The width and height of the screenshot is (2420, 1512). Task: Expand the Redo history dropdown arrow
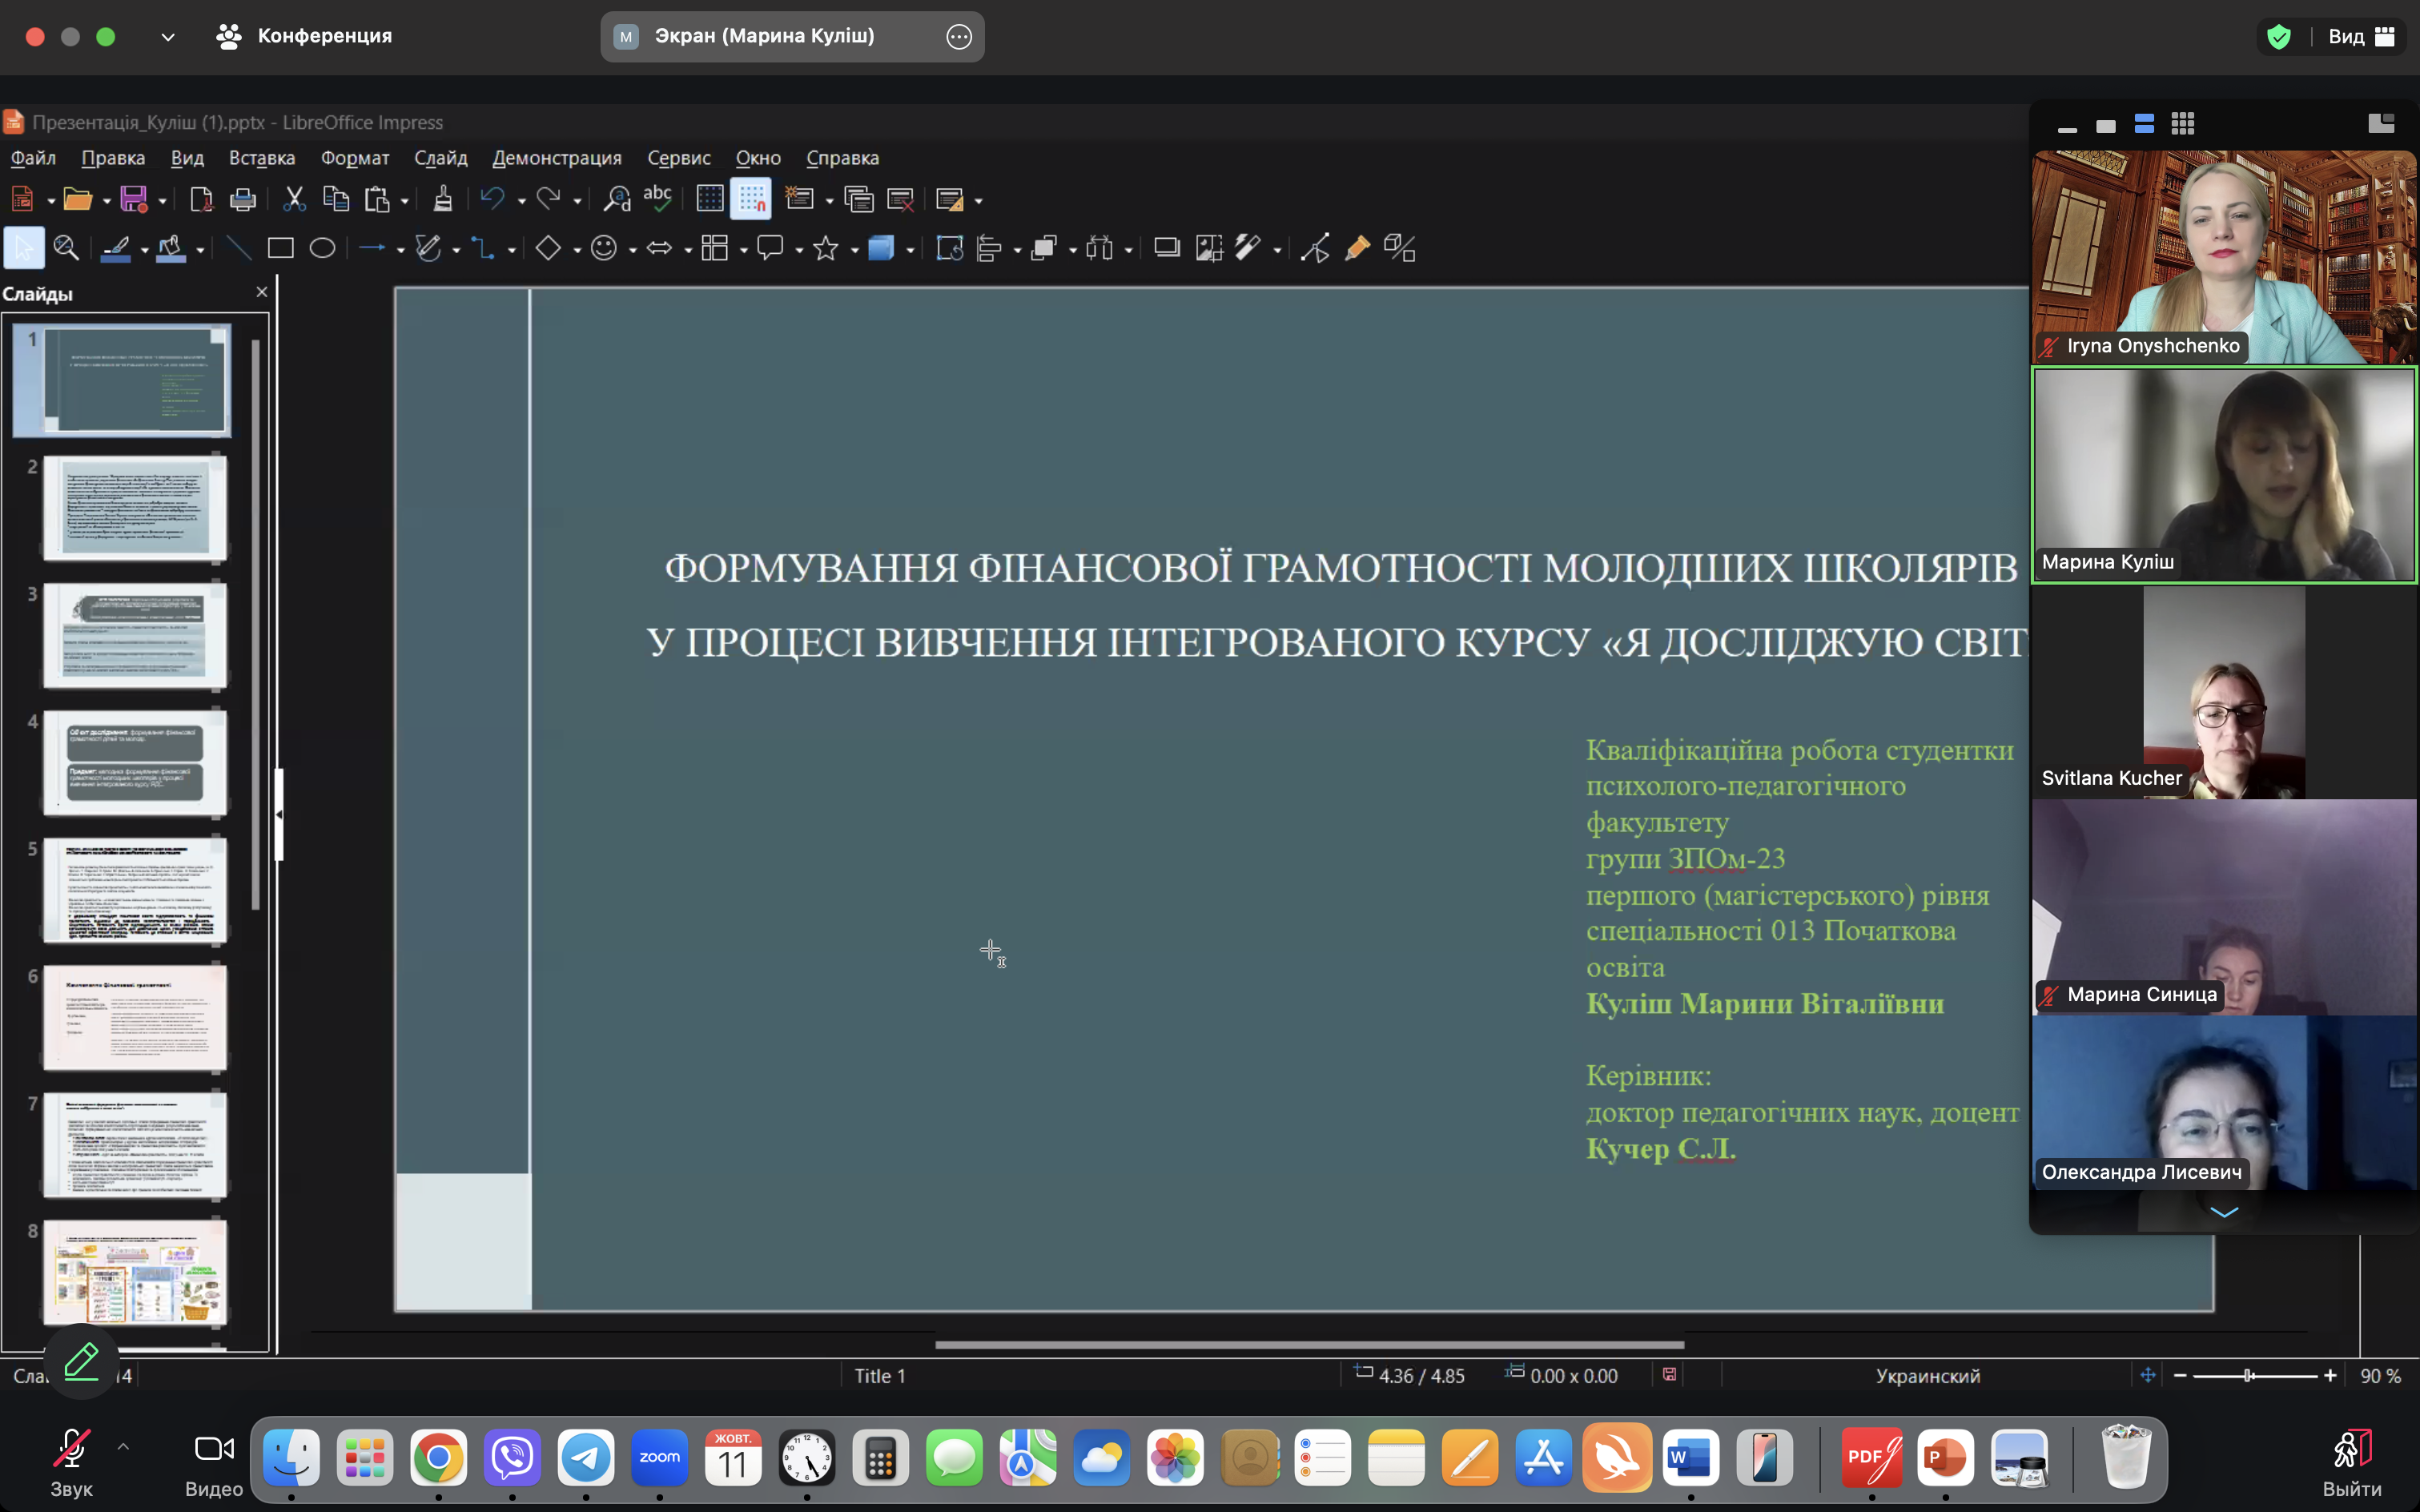pyautogui.click(x=578, y=201)
